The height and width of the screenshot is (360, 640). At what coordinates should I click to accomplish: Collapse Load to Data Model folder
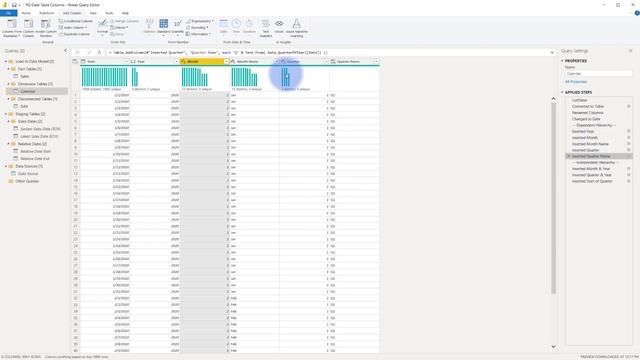[x=6, y=62]
